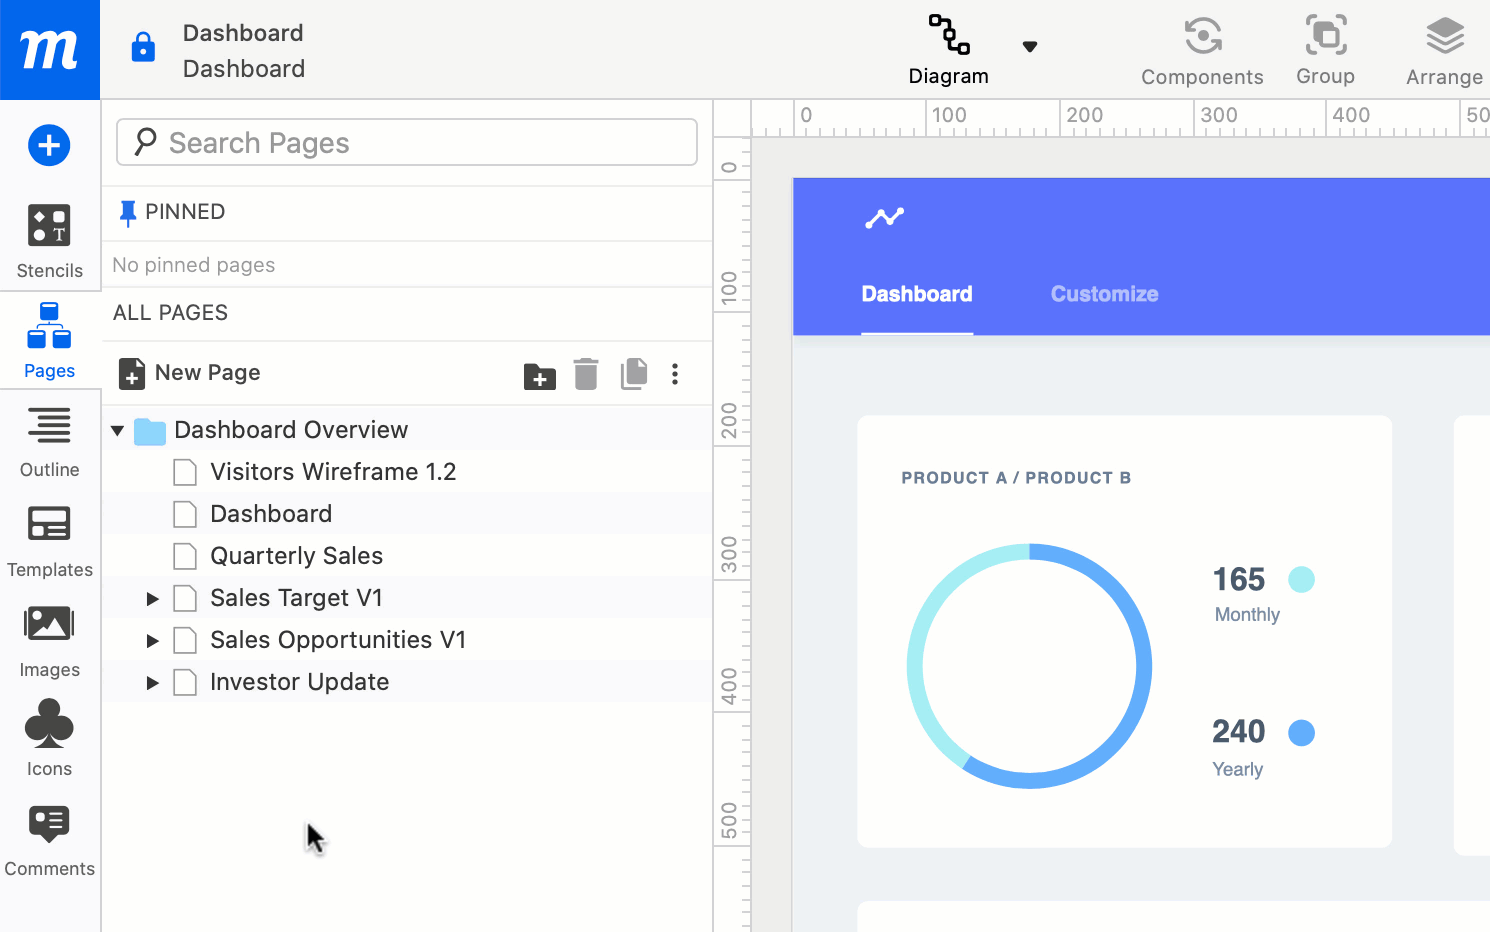Select the Quarterly Sales page
Viewport: 1490px width, 932px height.
(296, 556)
